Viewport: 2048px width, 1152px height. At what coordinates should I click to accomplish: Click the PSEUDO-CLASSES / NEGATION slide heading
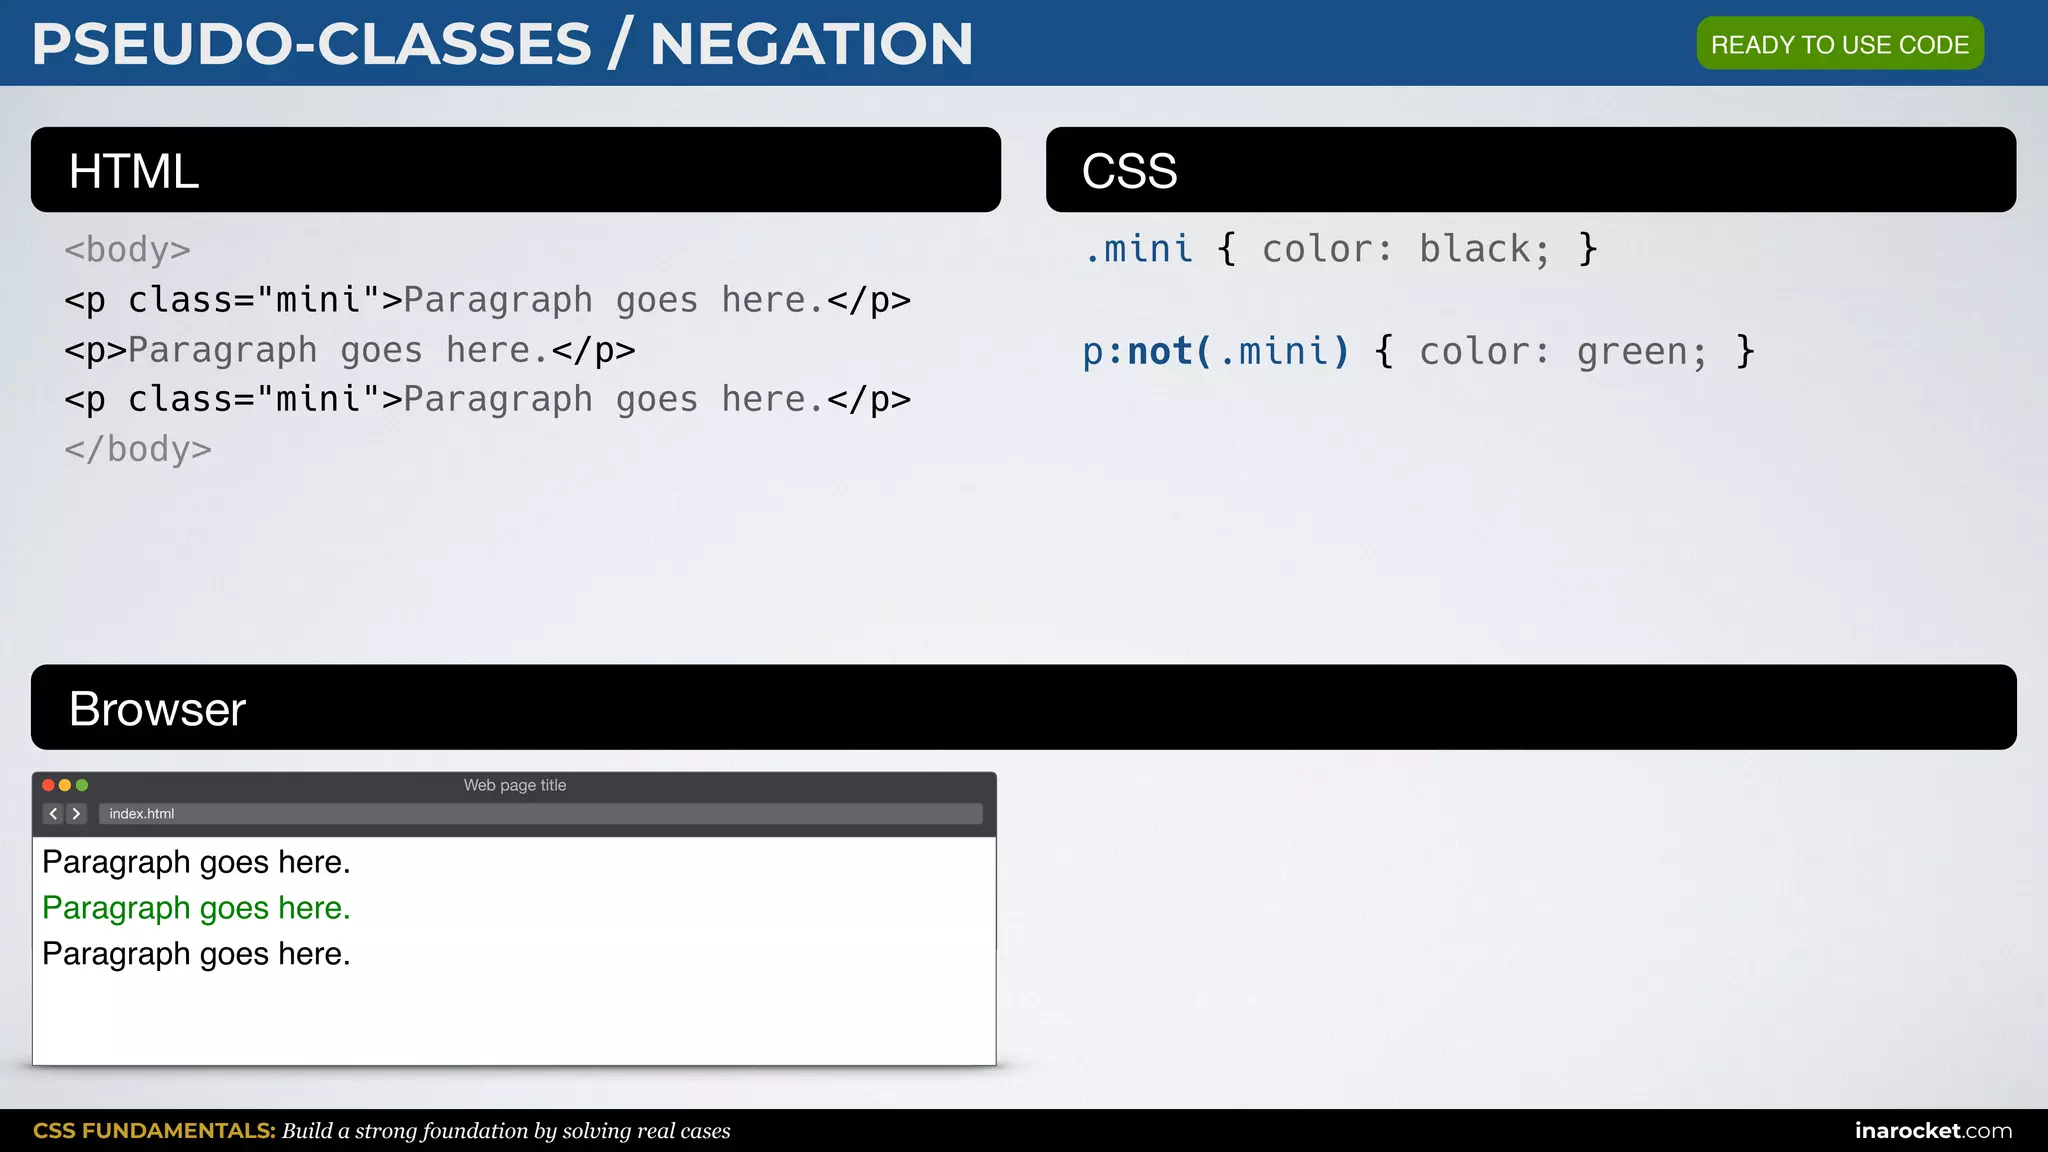pyautogui.click(x=502, y=44)
